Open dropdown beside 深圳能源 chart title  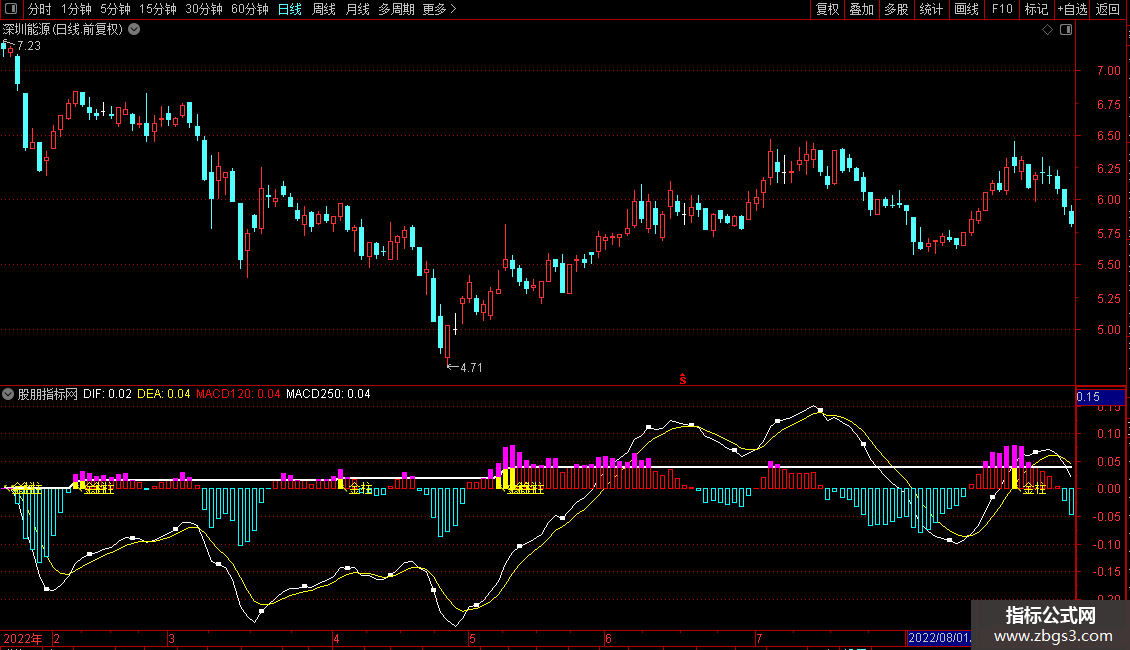coord(134,30)
